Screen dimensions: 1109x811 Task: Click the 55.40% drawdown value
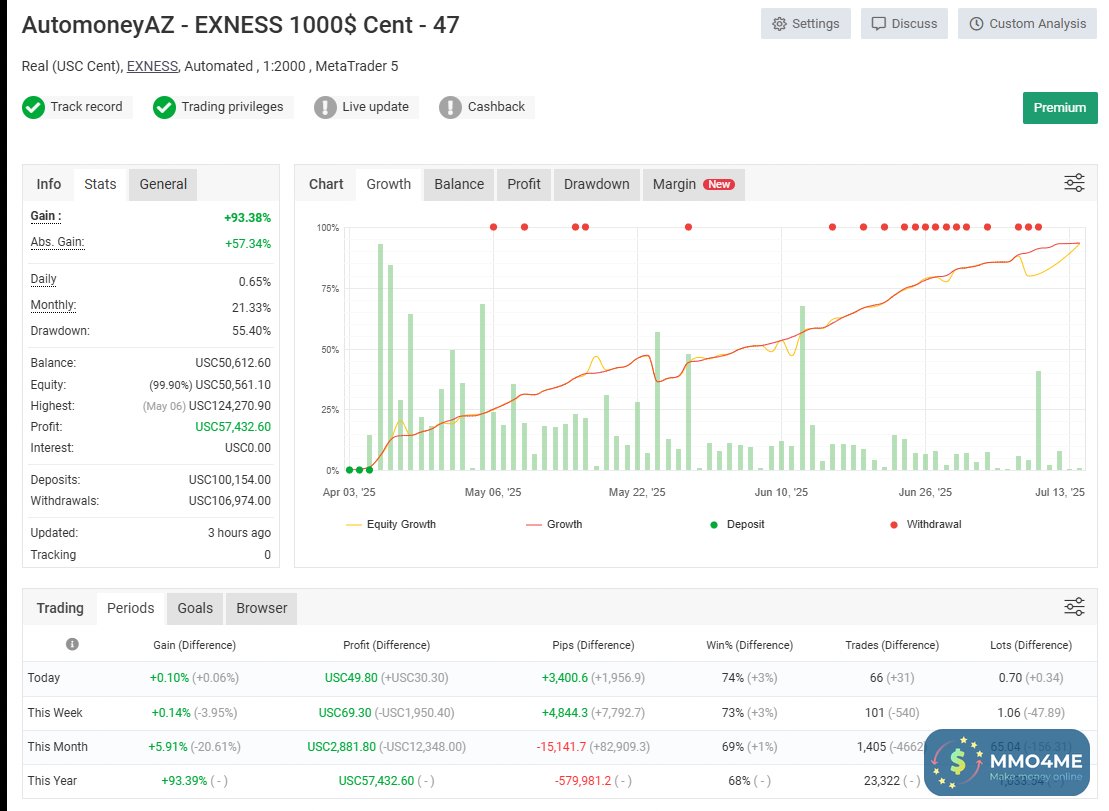pyautogui.click(x=251, y=331)
